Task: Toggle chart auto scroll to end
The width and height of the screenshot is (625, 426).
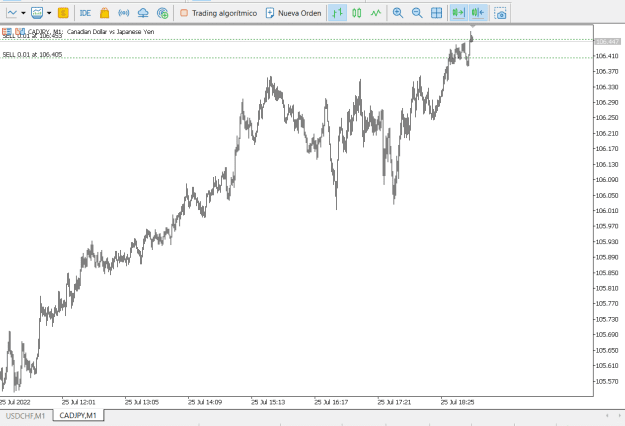Action: [x=458, y=13]
